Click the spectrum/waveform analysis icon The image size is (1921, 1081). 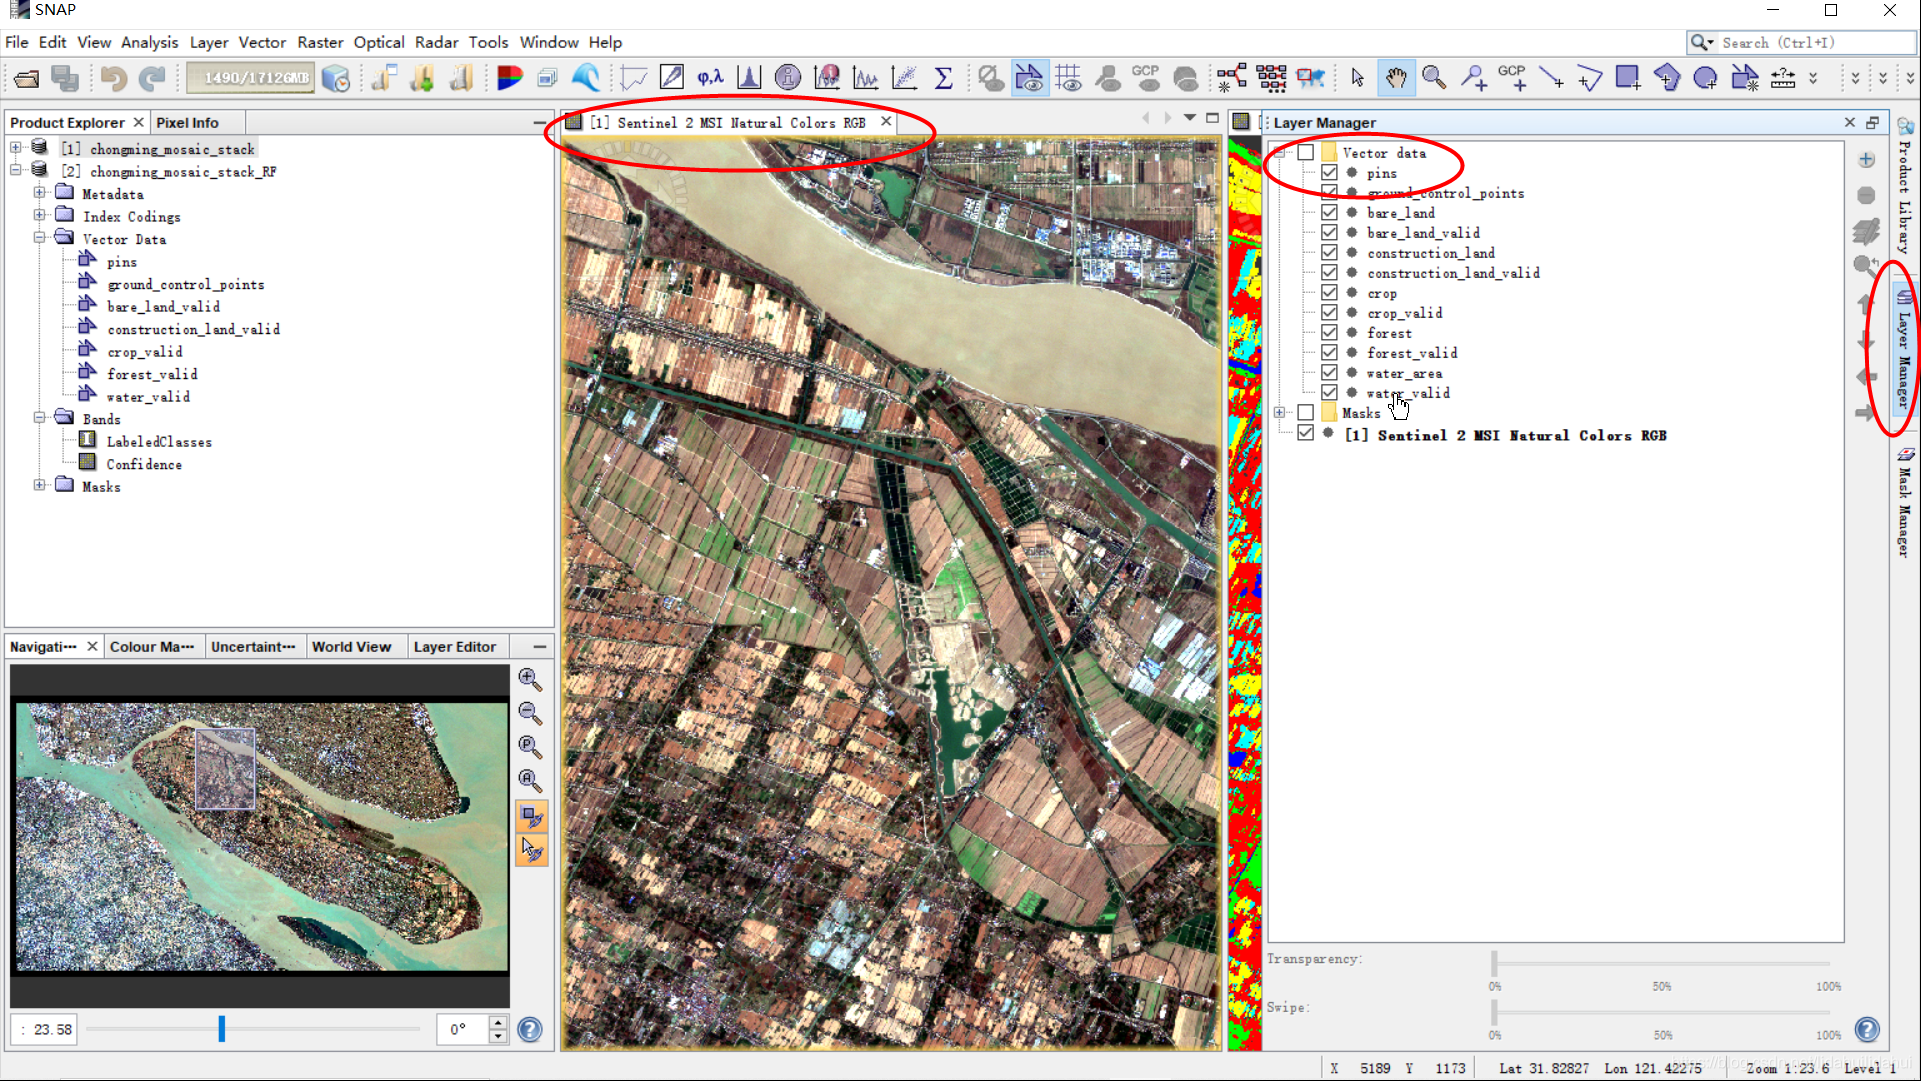[869, 77]
